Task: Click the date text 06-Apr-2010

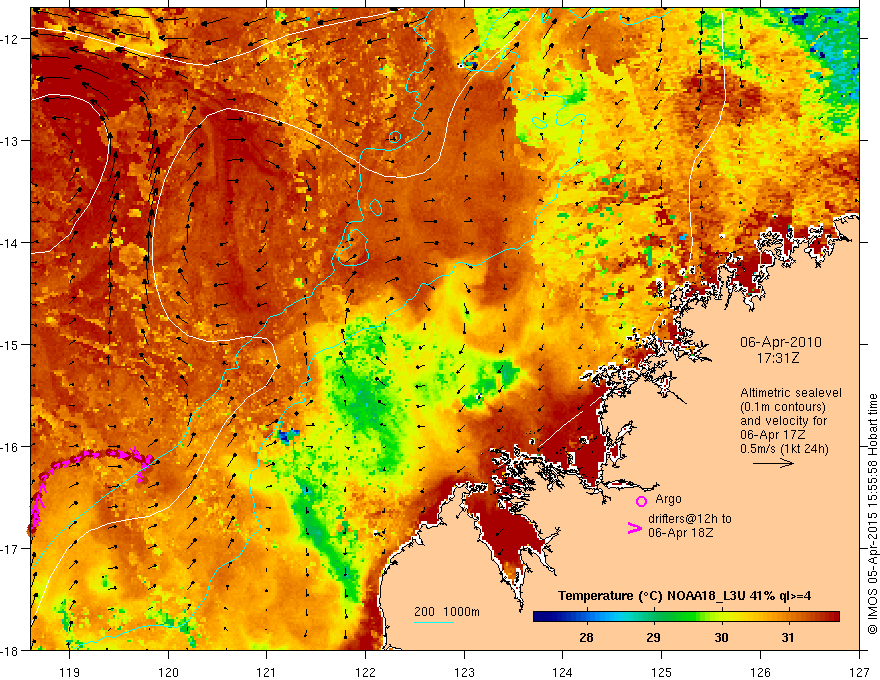Action: pyautogui.click(x=781, y=342)
